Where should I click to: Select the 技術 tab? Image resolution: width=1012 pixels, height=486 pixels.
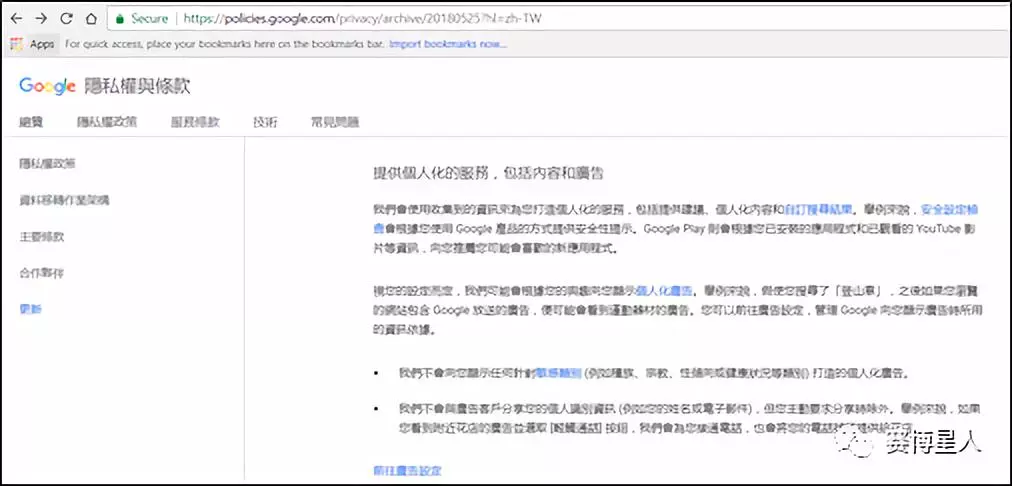tap(265, 122)
